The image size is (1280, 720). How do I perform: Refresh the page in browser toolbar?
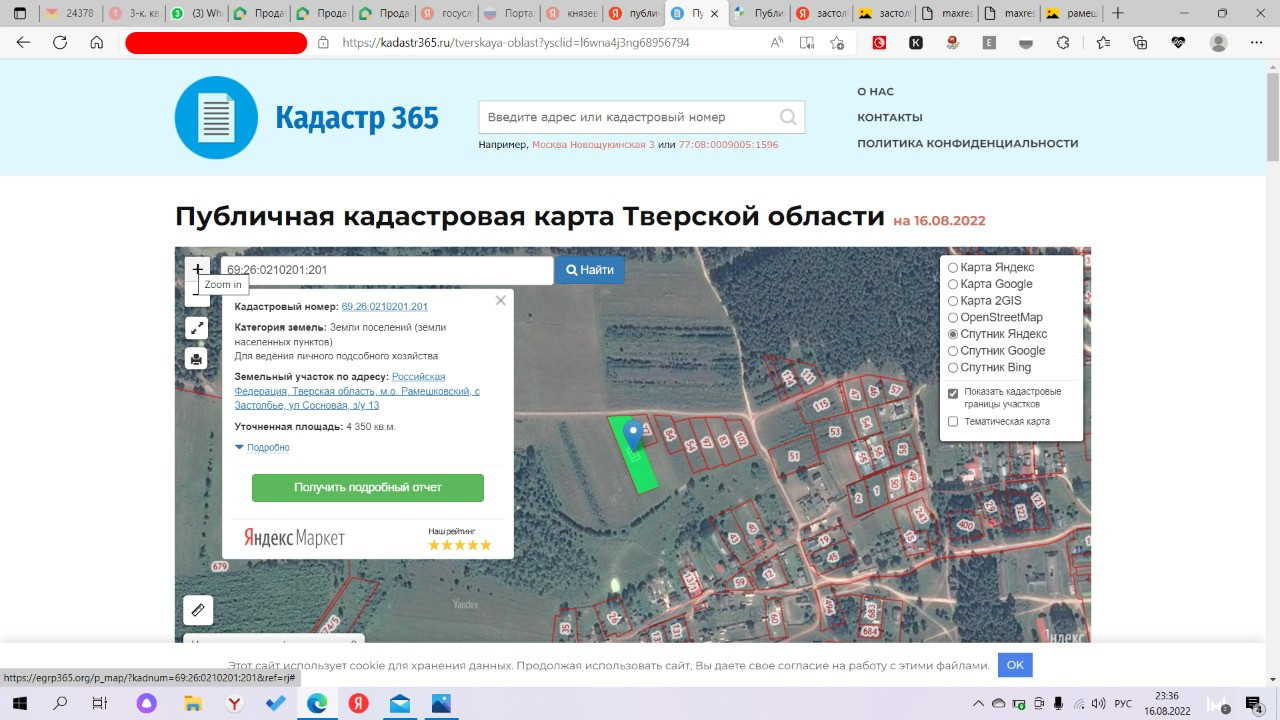point(60,43)
